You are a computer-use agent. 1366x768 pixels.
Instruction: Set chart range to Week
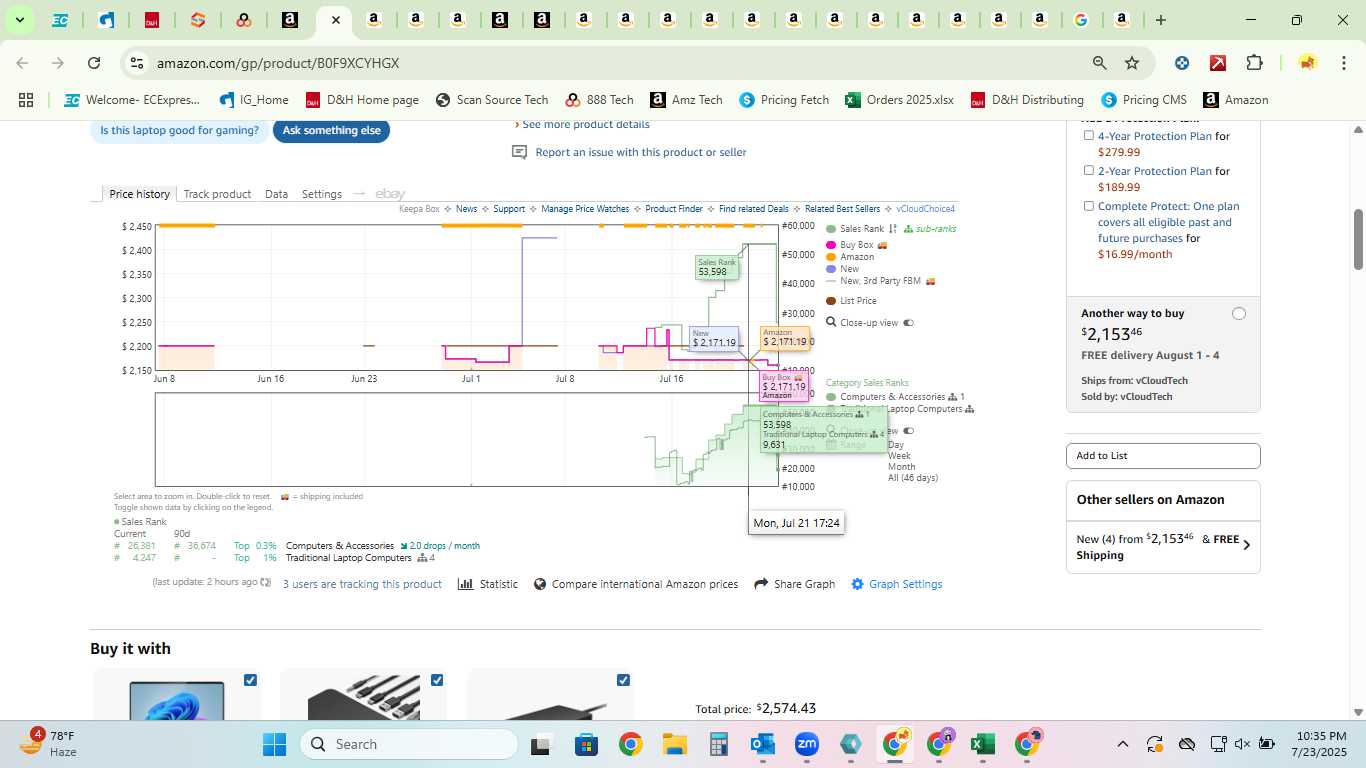coord(899,456)
